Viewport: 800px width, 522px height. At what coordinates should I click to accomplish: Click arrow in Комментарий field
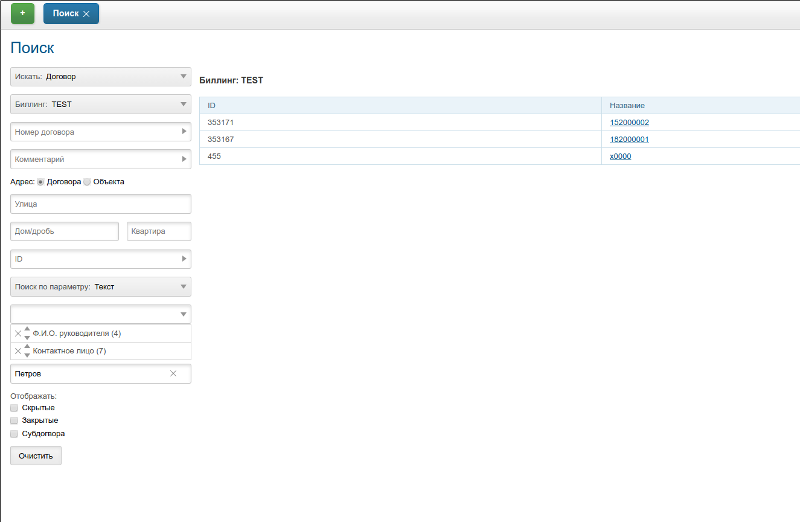click(184, 158)
